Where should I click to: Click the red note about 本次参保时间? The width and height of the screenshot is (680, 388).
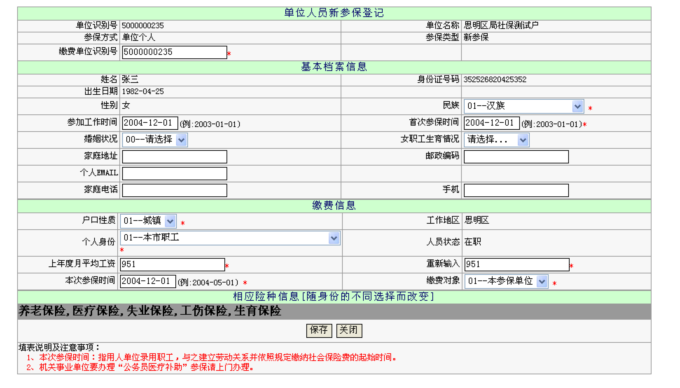pos(211,358)
